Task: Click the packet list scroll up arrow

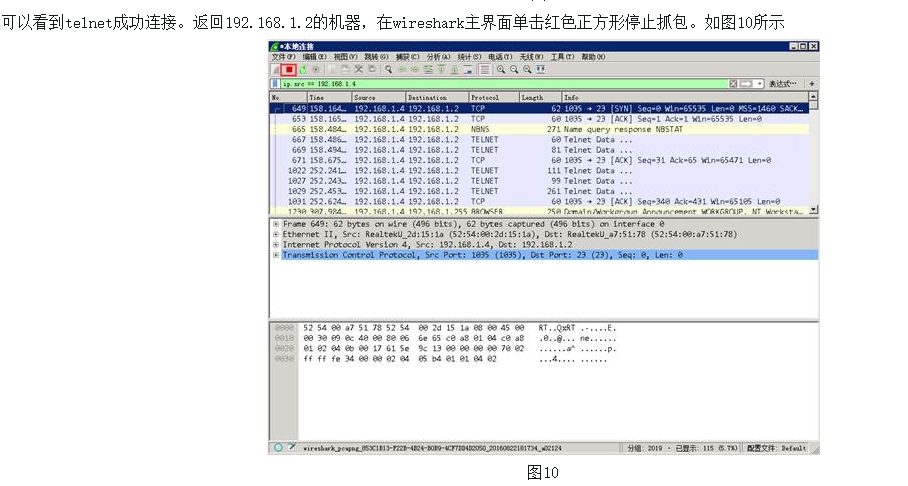Action: click(x=813, y=97)
